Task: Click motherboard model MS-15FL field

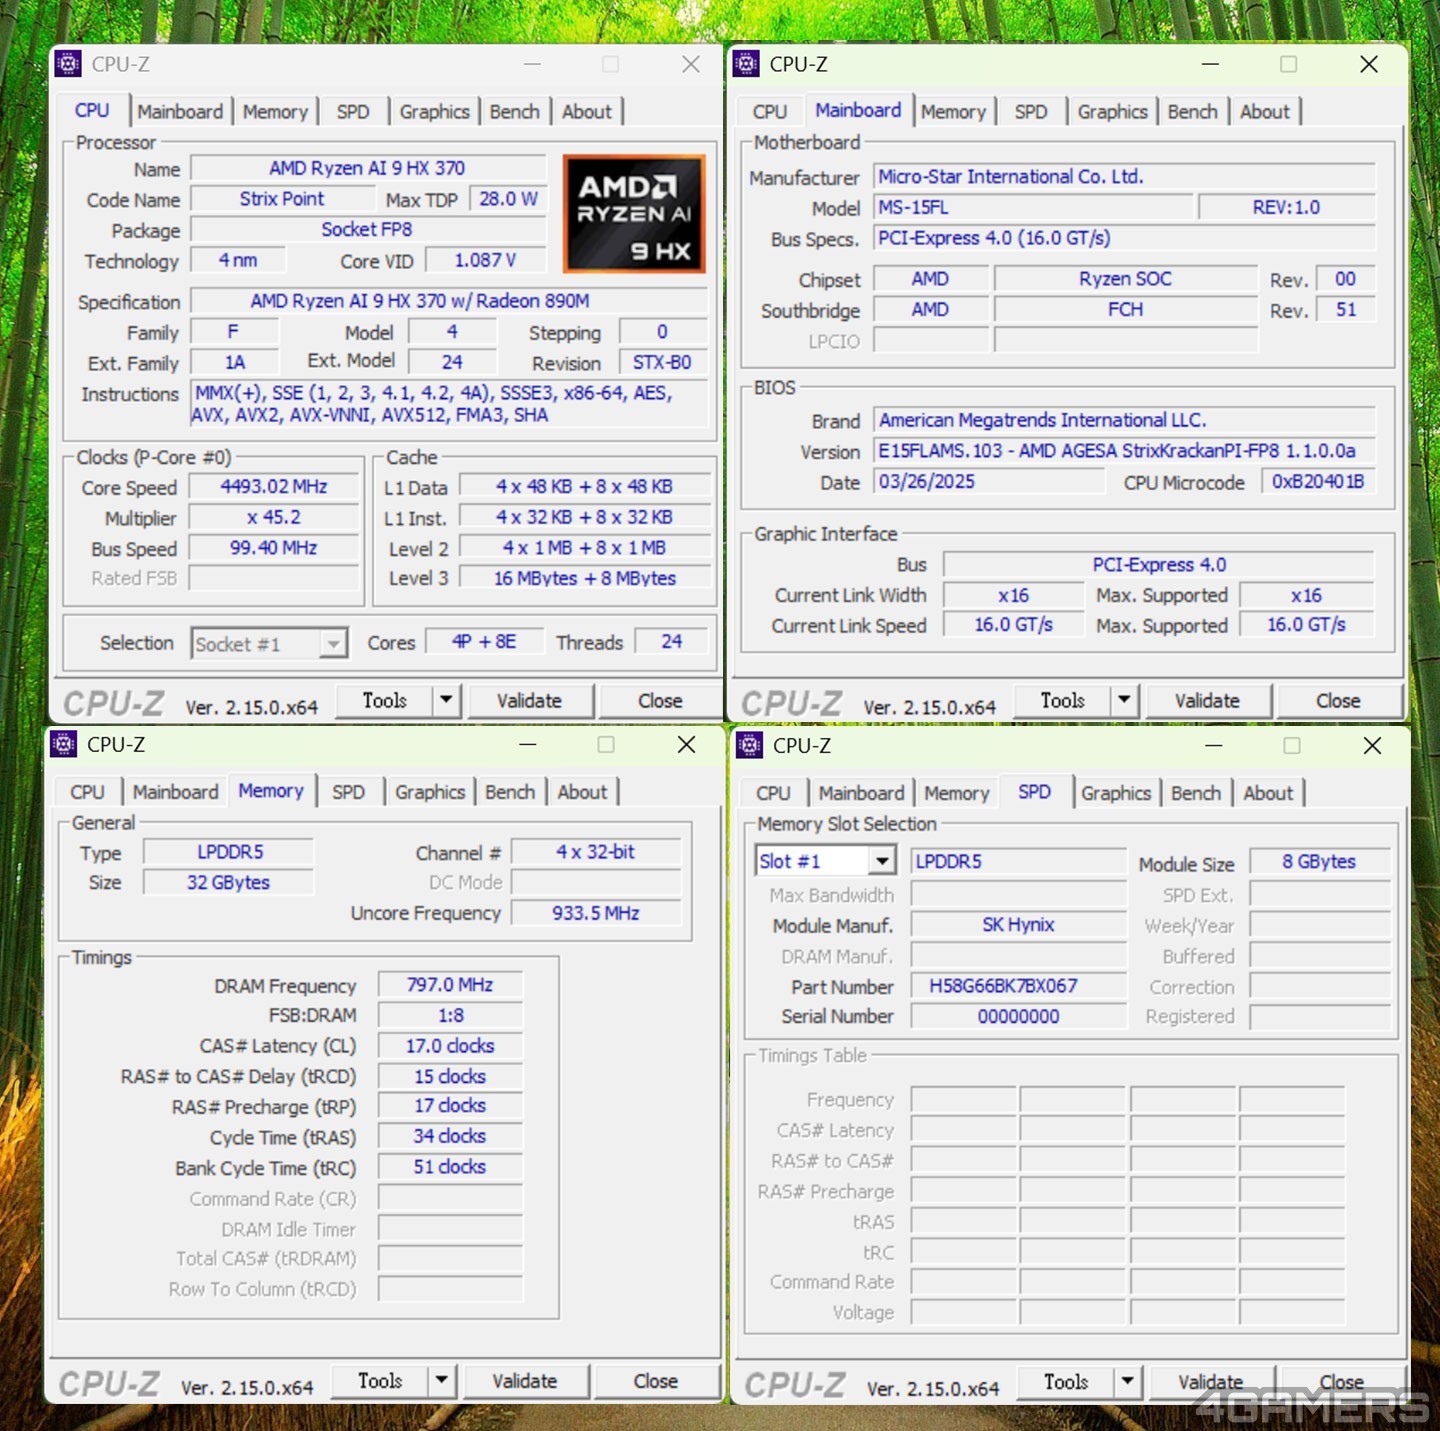Action: [x=1034, y=207]
